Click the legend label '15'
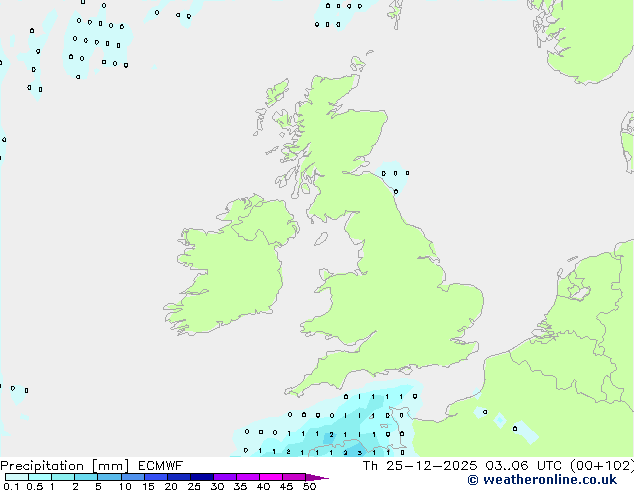This screenshot has width=634, height=490. pyautogui.click(x=148, y=486)
